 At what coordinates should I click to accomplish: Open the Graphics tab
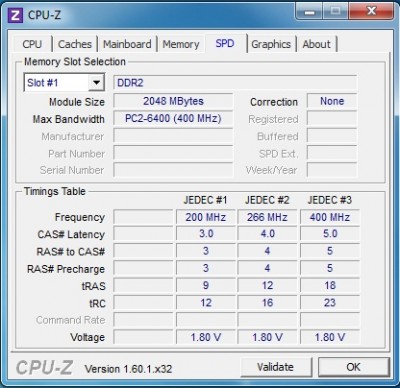pos(271,44)
